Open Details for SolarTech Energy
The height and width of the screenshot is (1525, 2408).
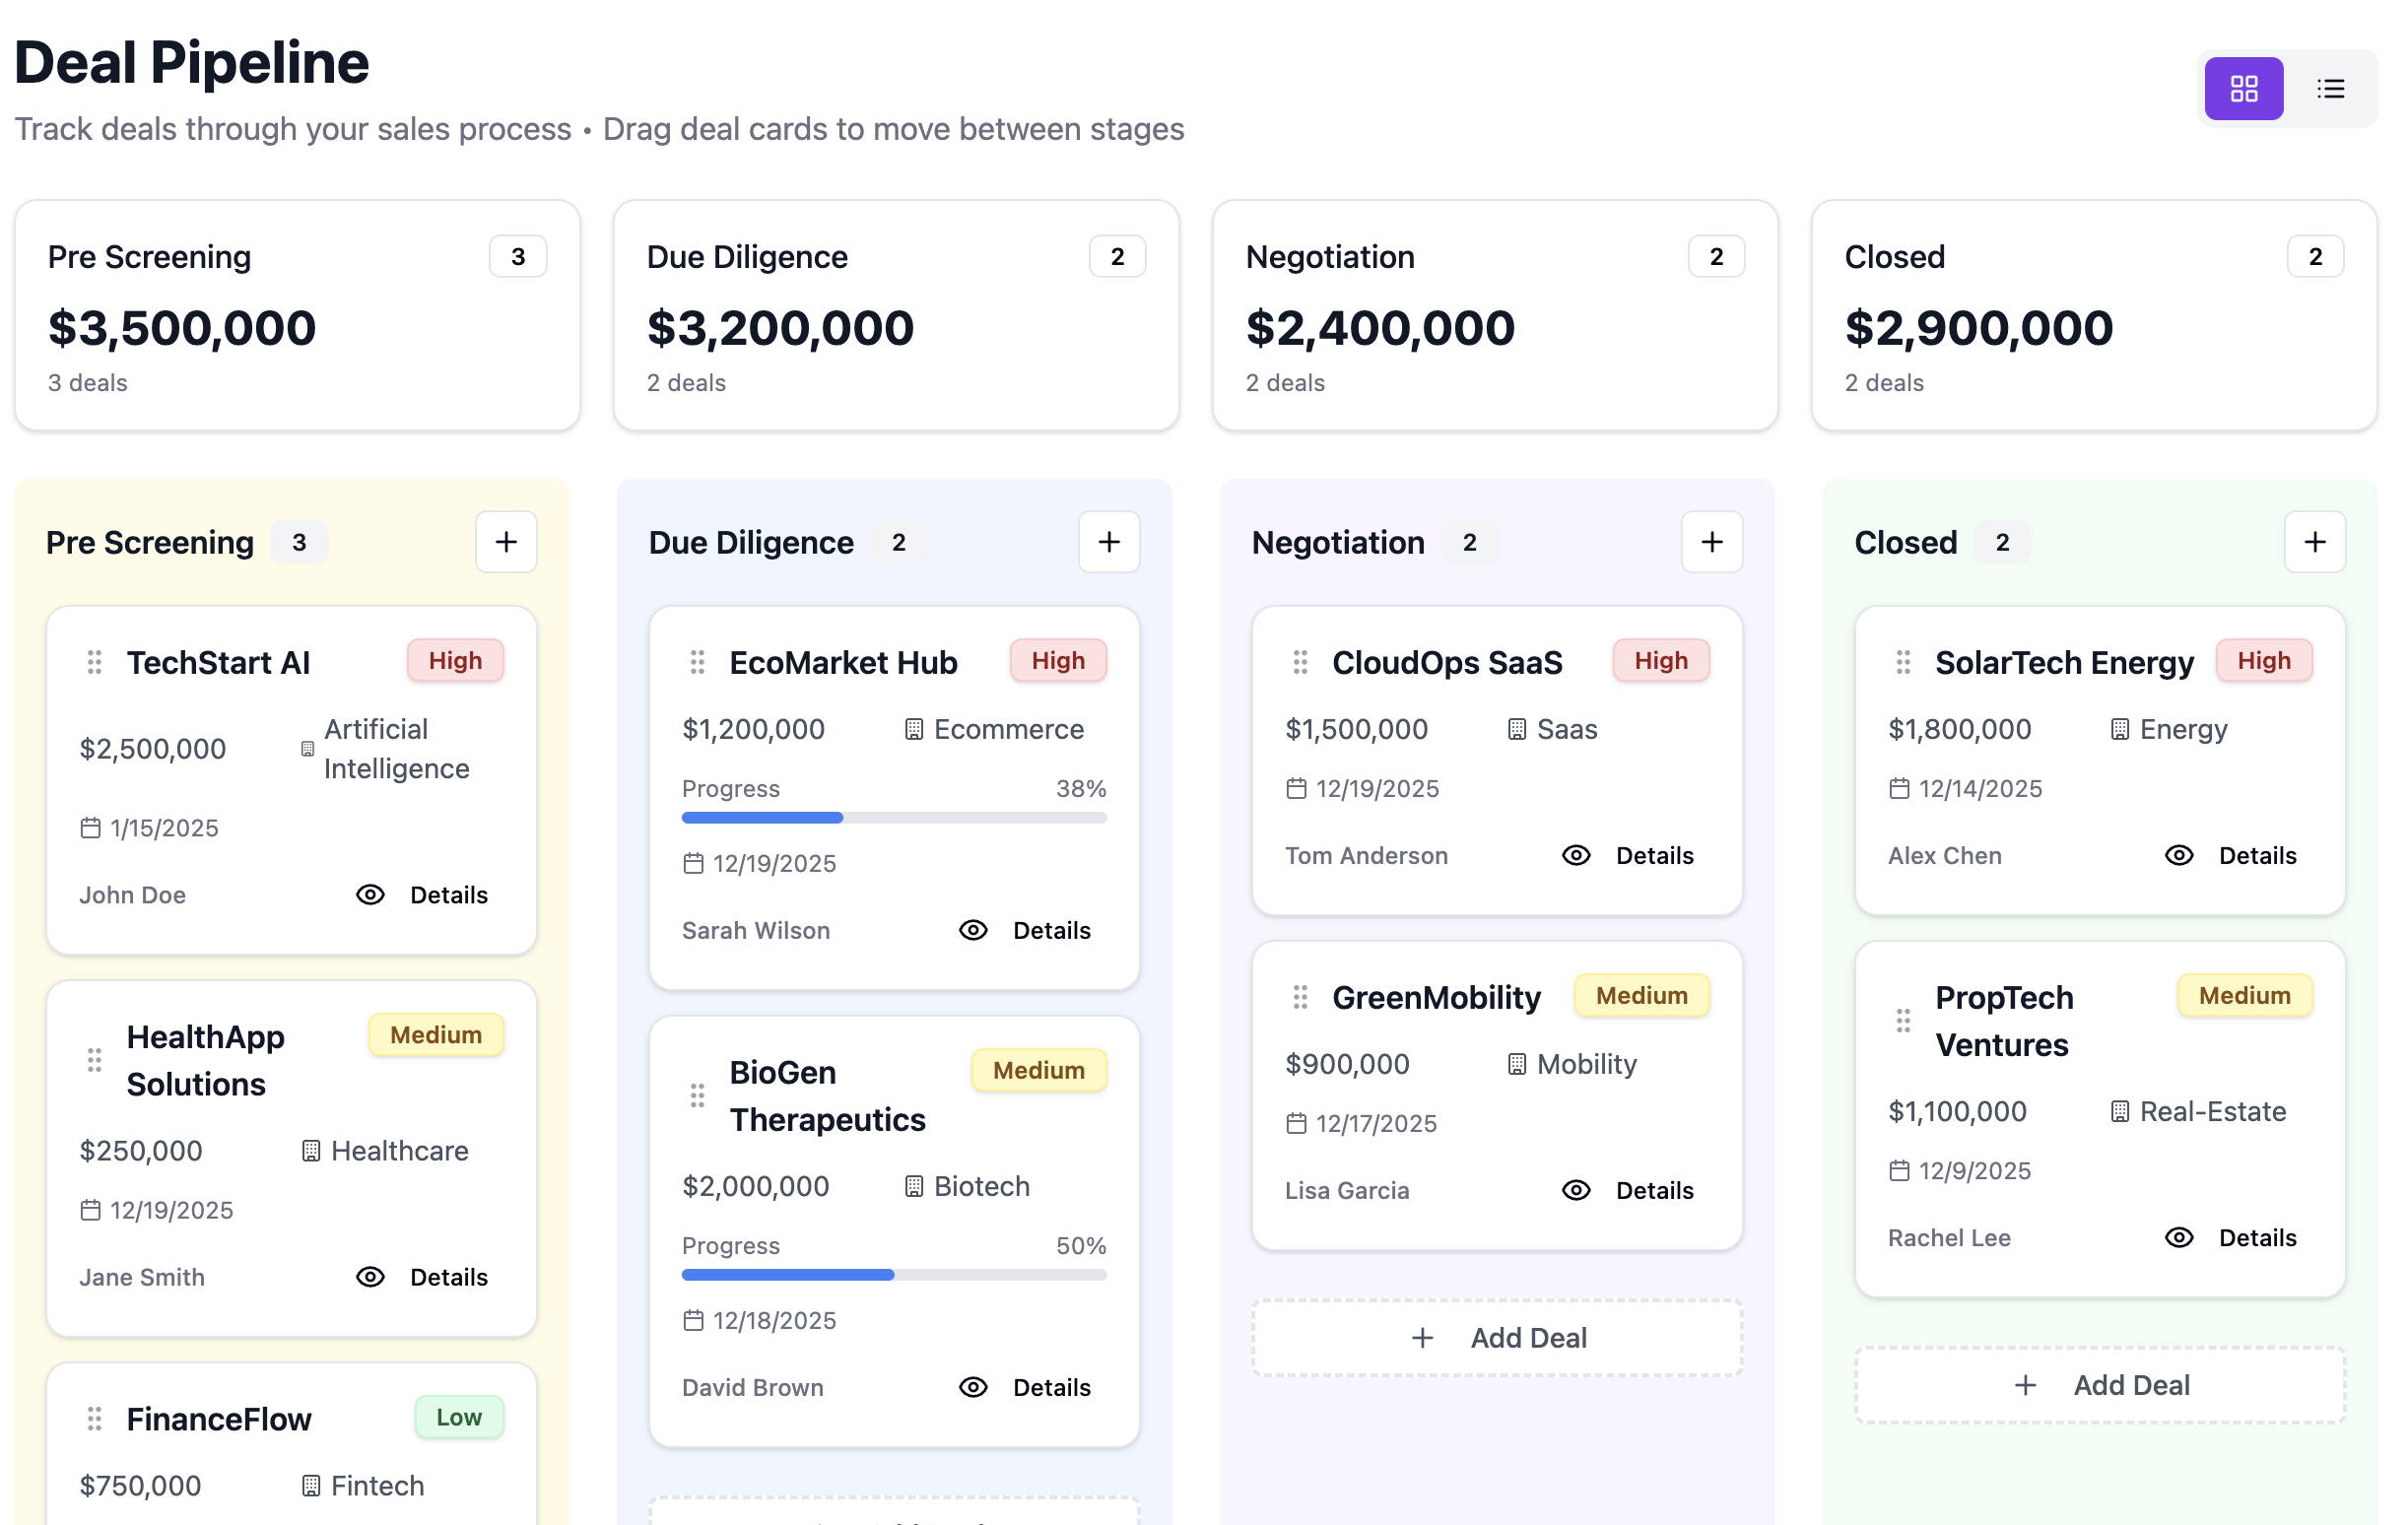(2256, 856)
